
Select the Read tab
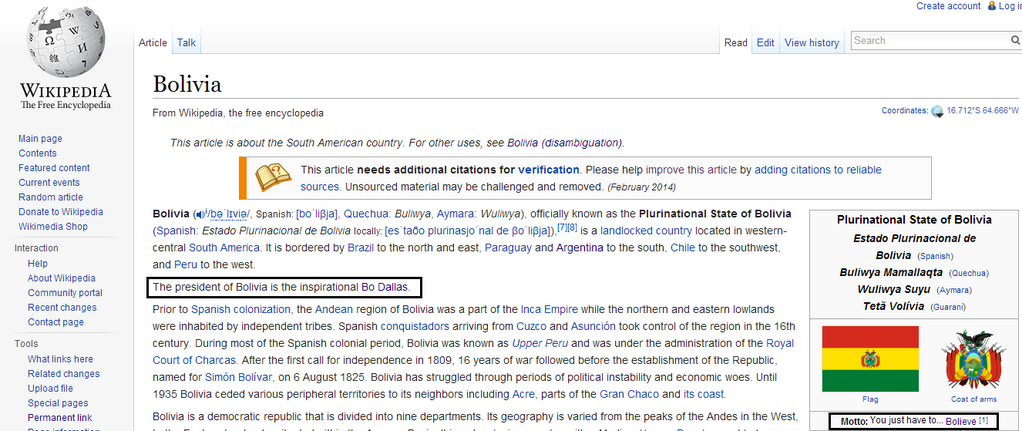736,43
